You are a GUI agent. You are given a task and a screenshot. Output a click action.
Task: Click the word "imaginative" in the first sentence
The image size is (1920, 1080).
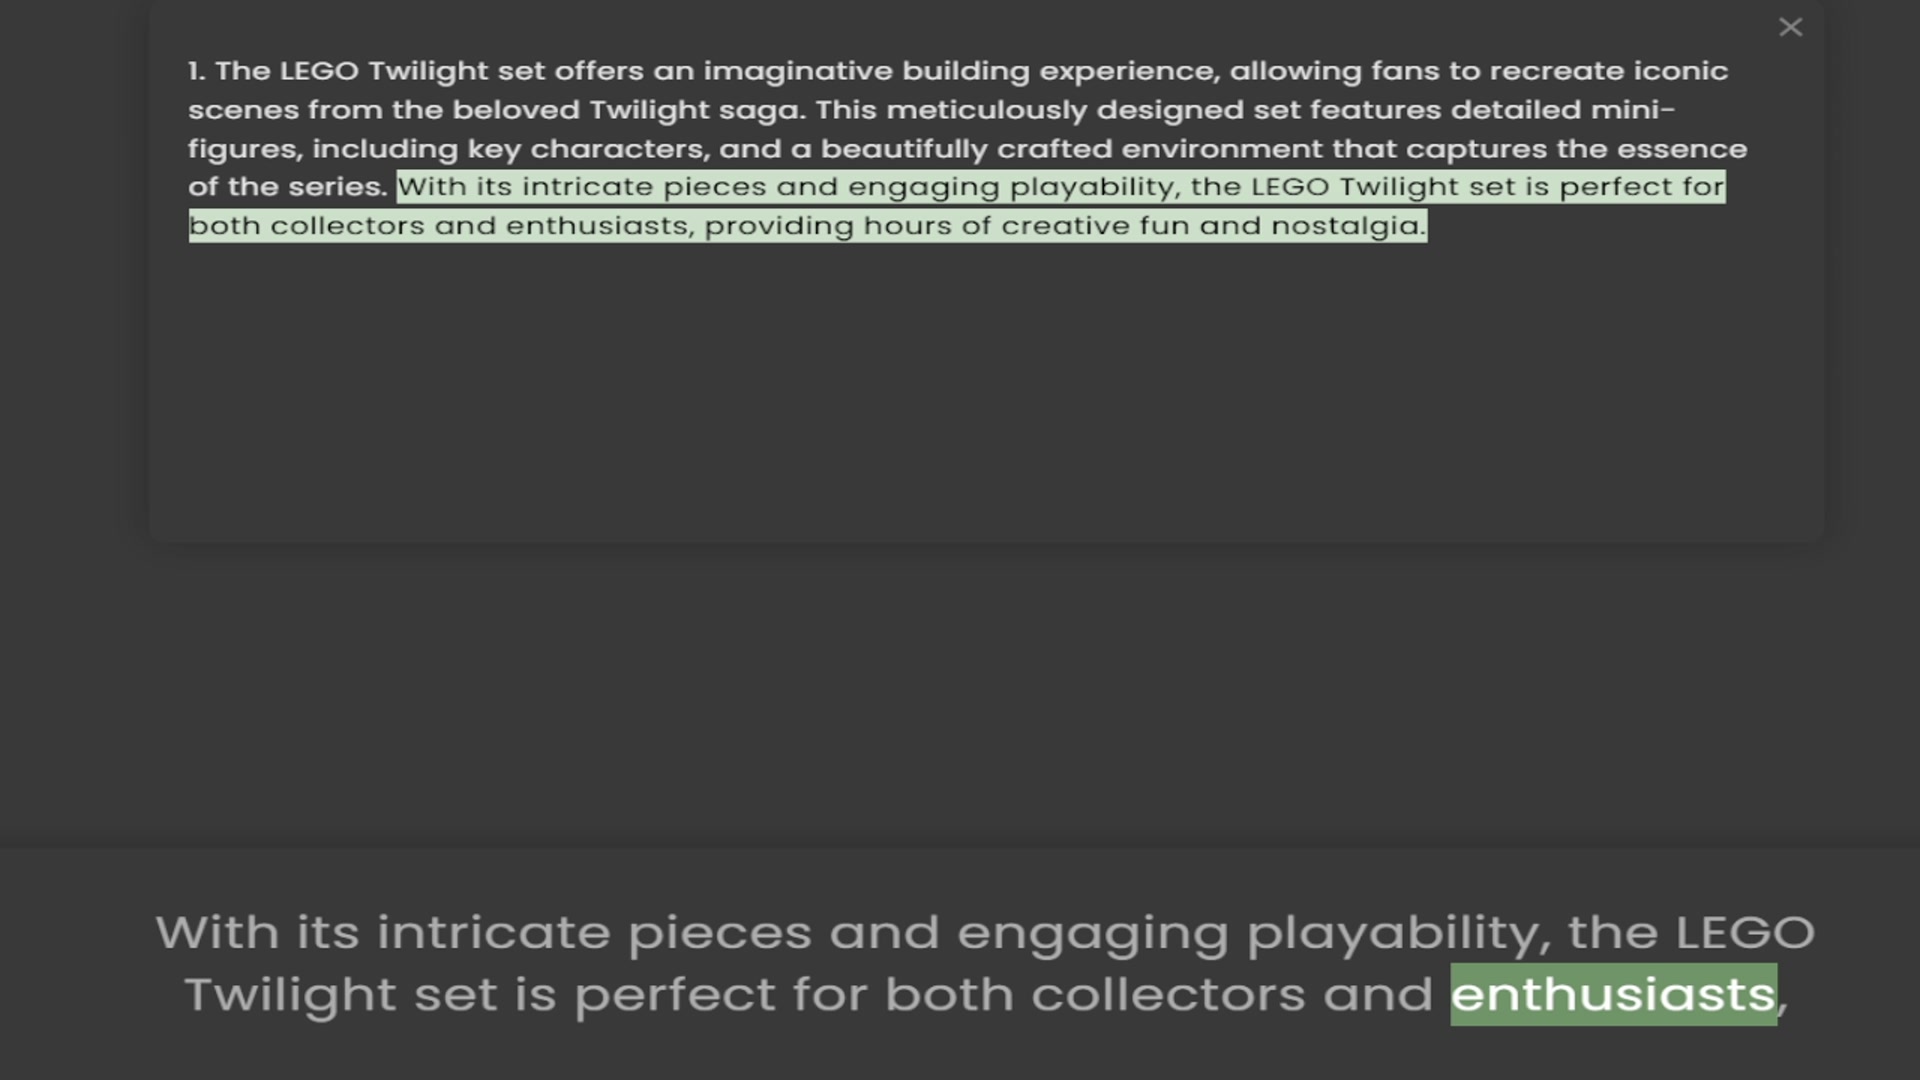[x=797, y=71]
